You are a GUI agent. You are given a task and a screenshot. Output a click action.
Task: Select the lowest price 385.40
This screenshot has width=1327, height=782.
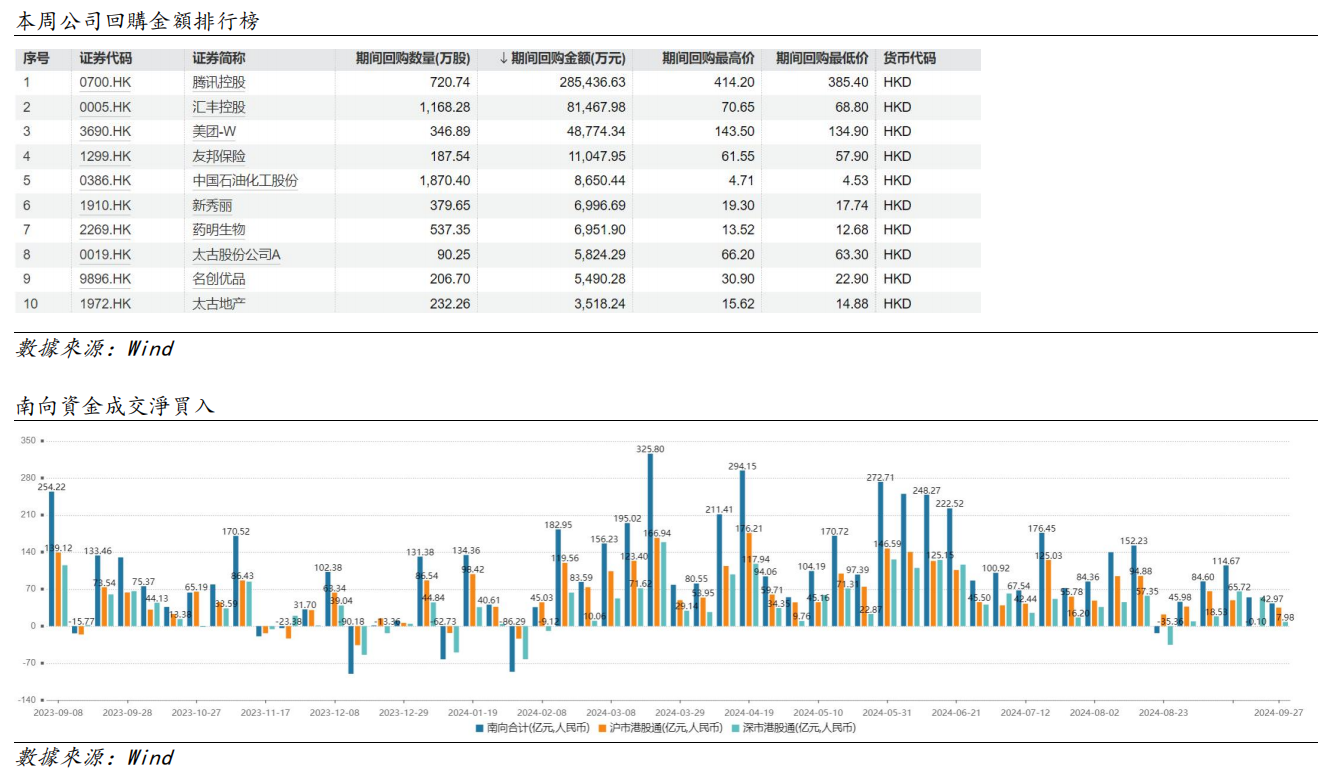848,82
